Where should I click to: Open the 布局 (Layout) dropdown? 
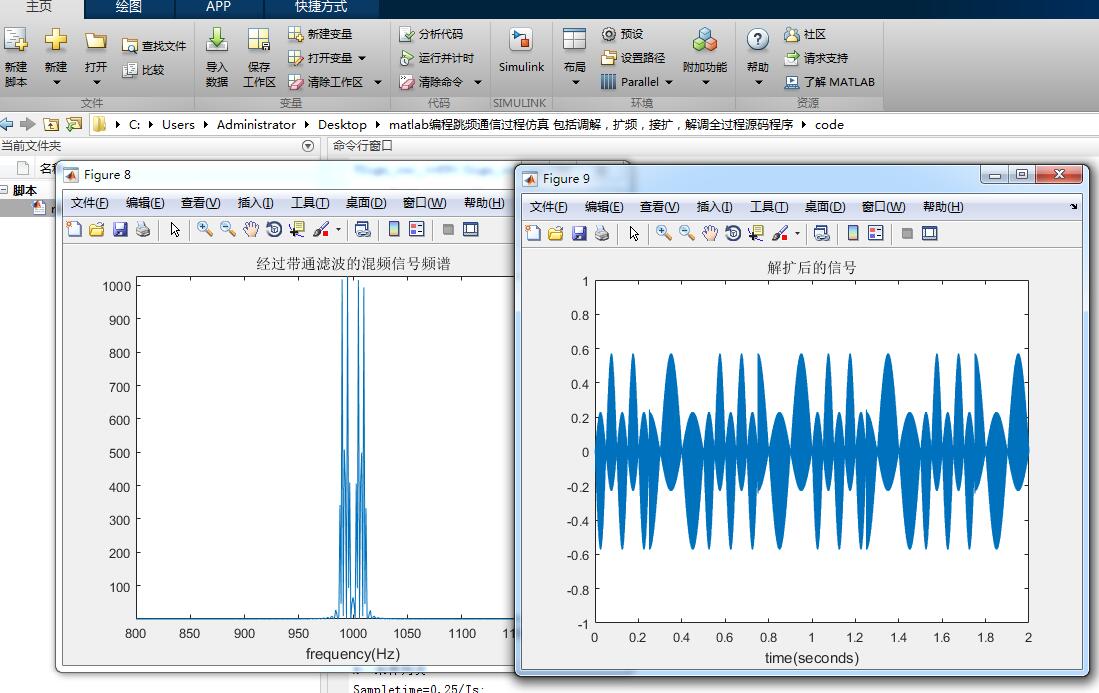coord(575,83)
